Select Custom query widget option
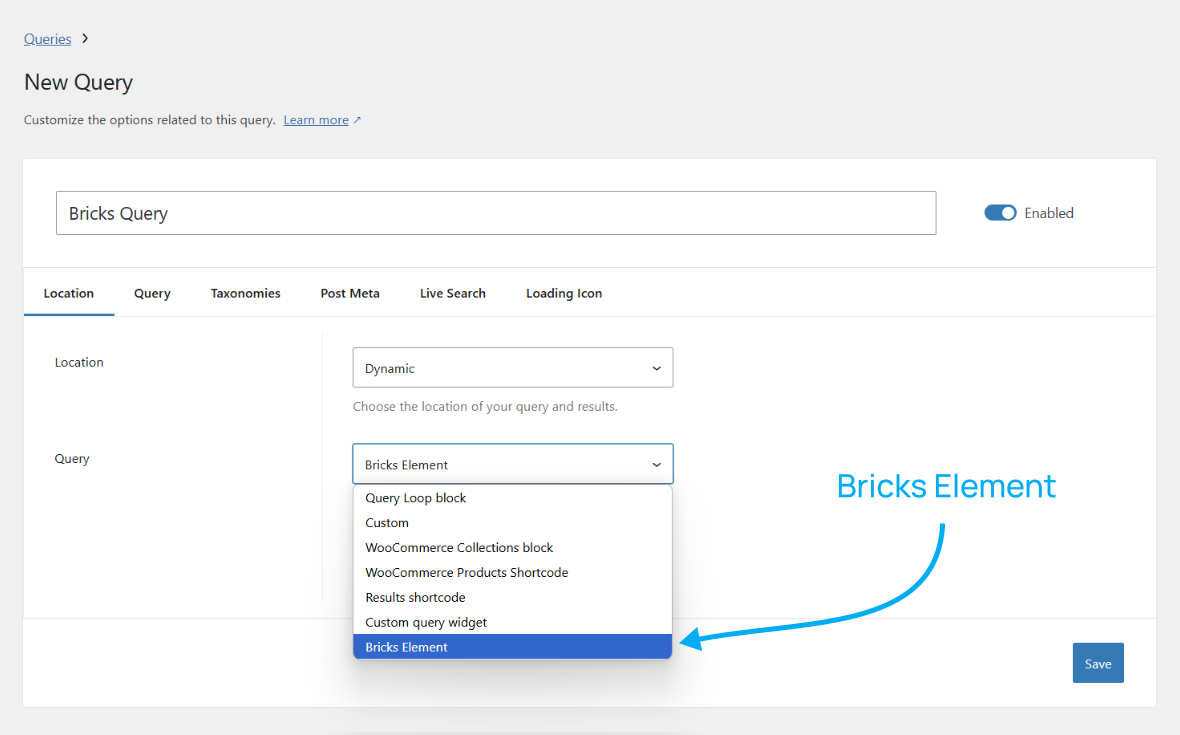Viewport: 1180px width, 735px height. click(x=512, y=622)
